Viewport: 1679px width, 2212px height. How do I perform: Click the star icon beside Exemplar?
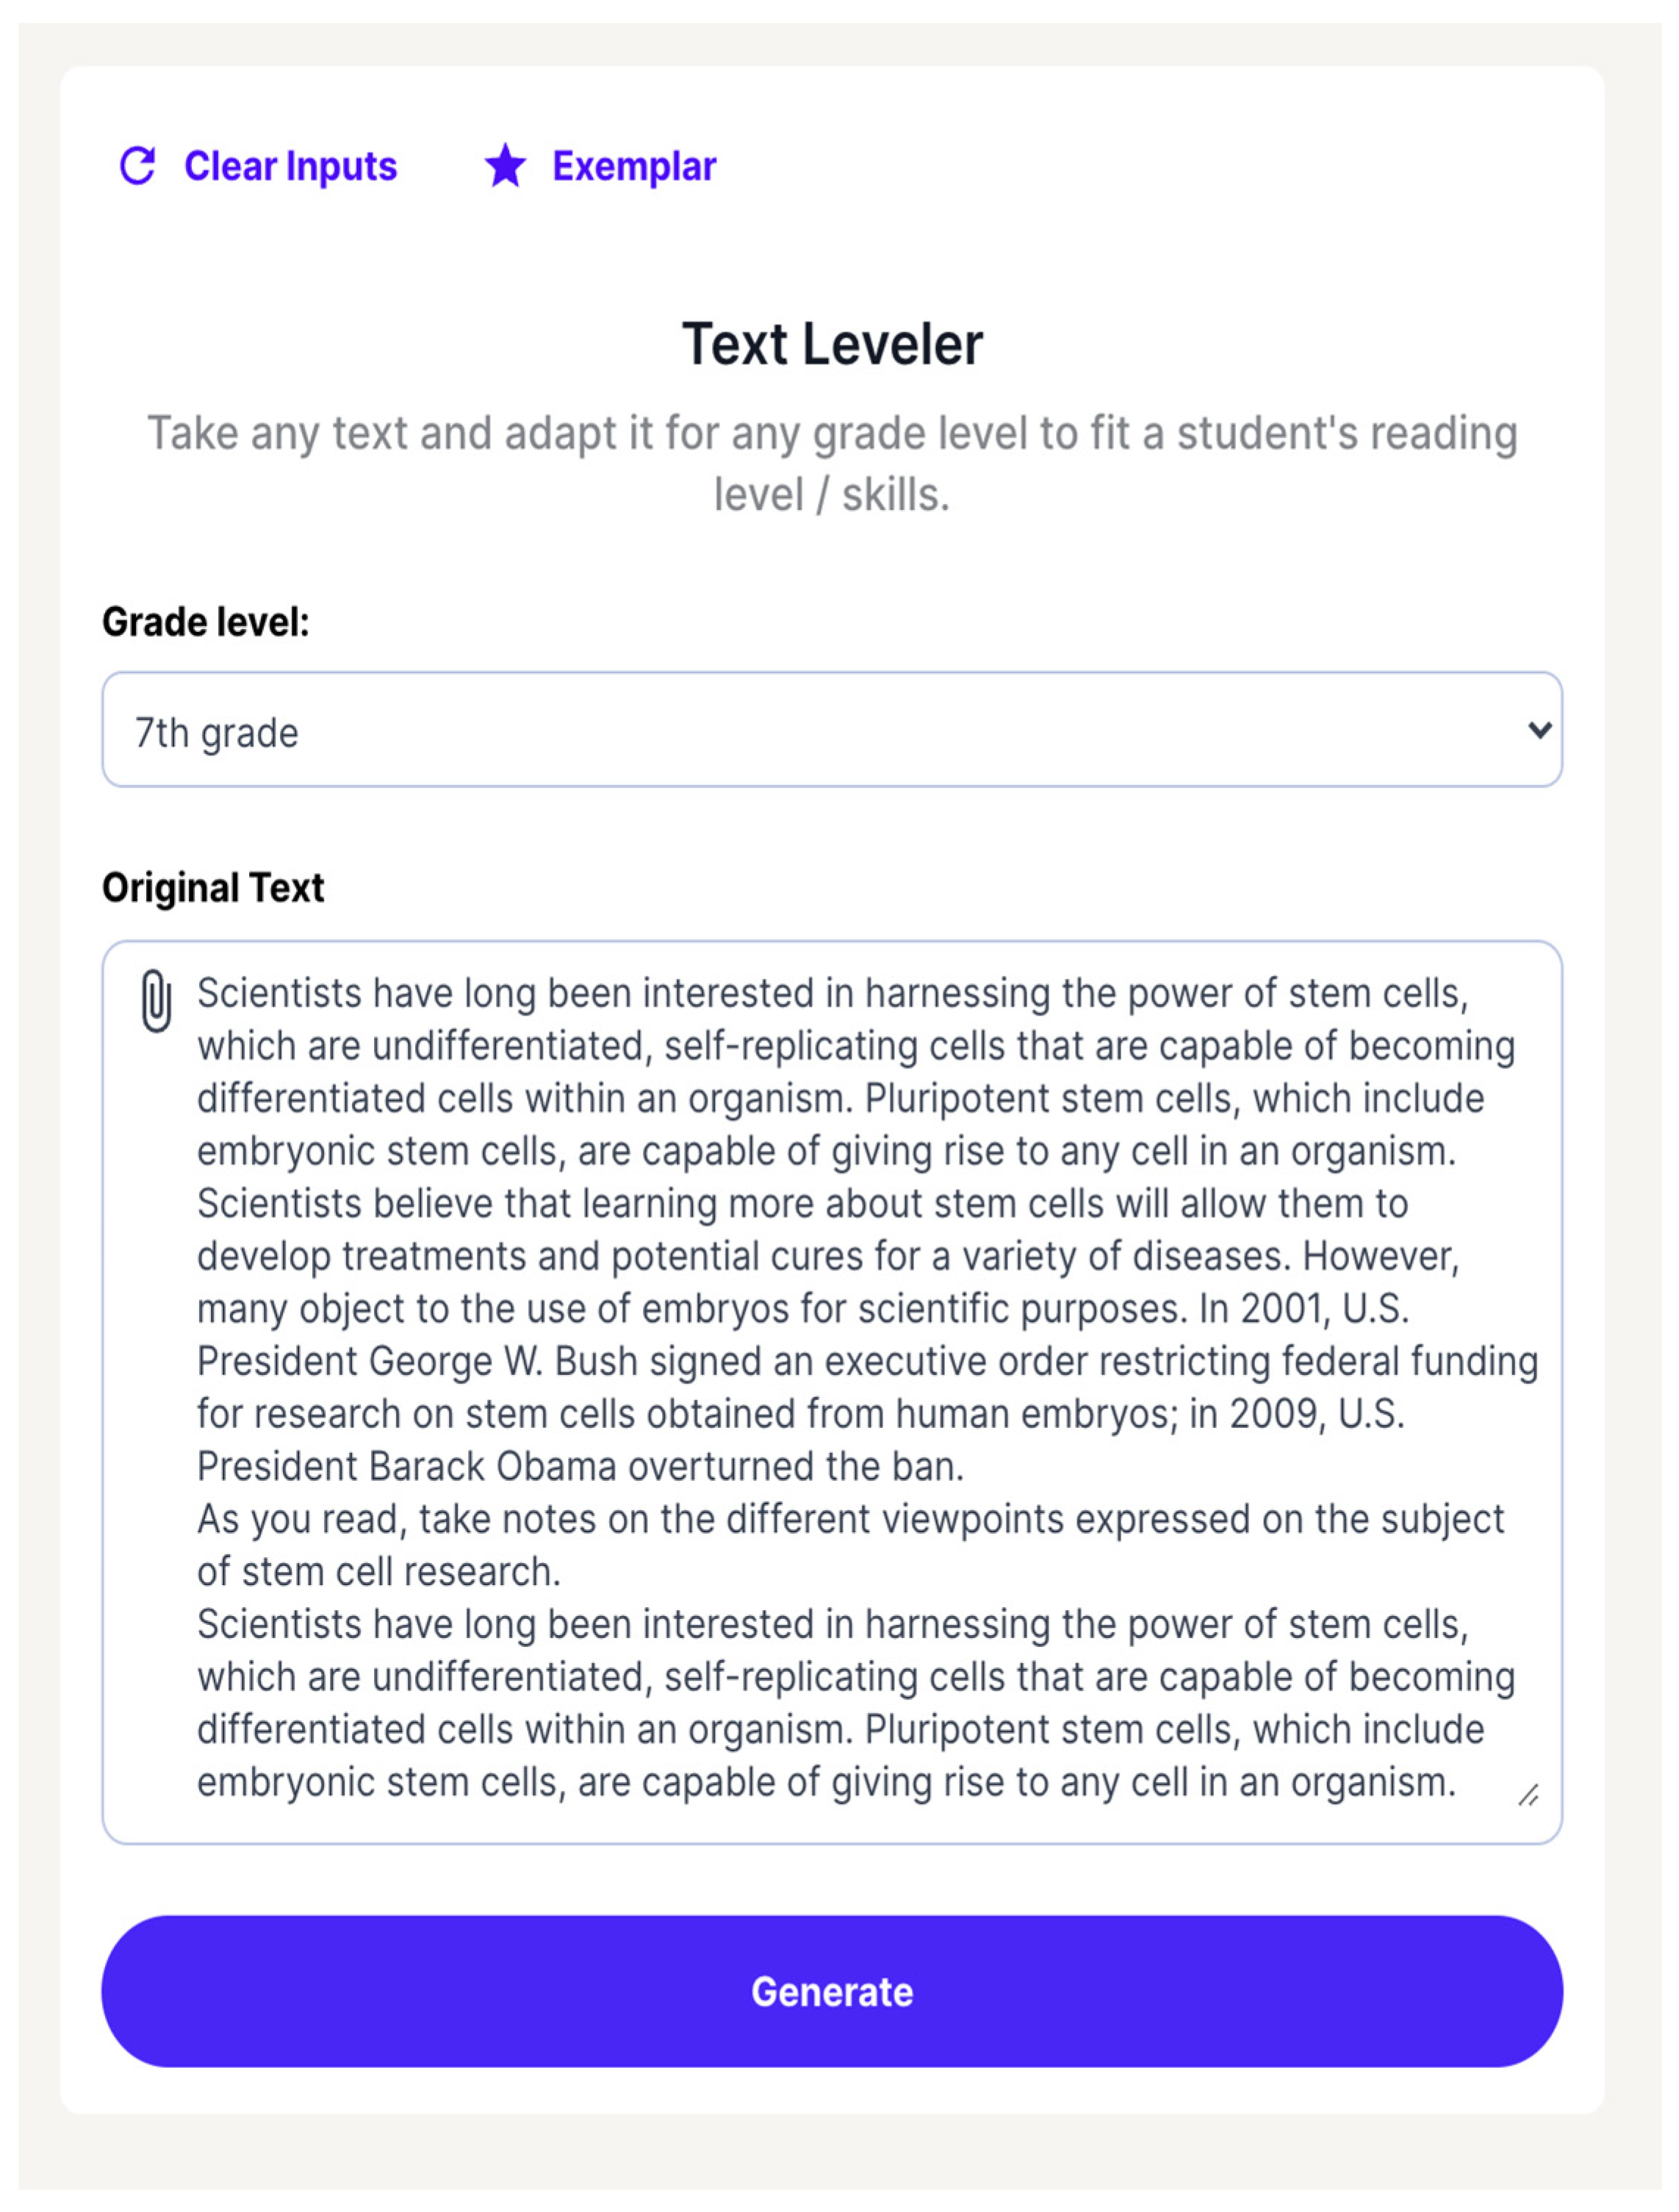505,166
